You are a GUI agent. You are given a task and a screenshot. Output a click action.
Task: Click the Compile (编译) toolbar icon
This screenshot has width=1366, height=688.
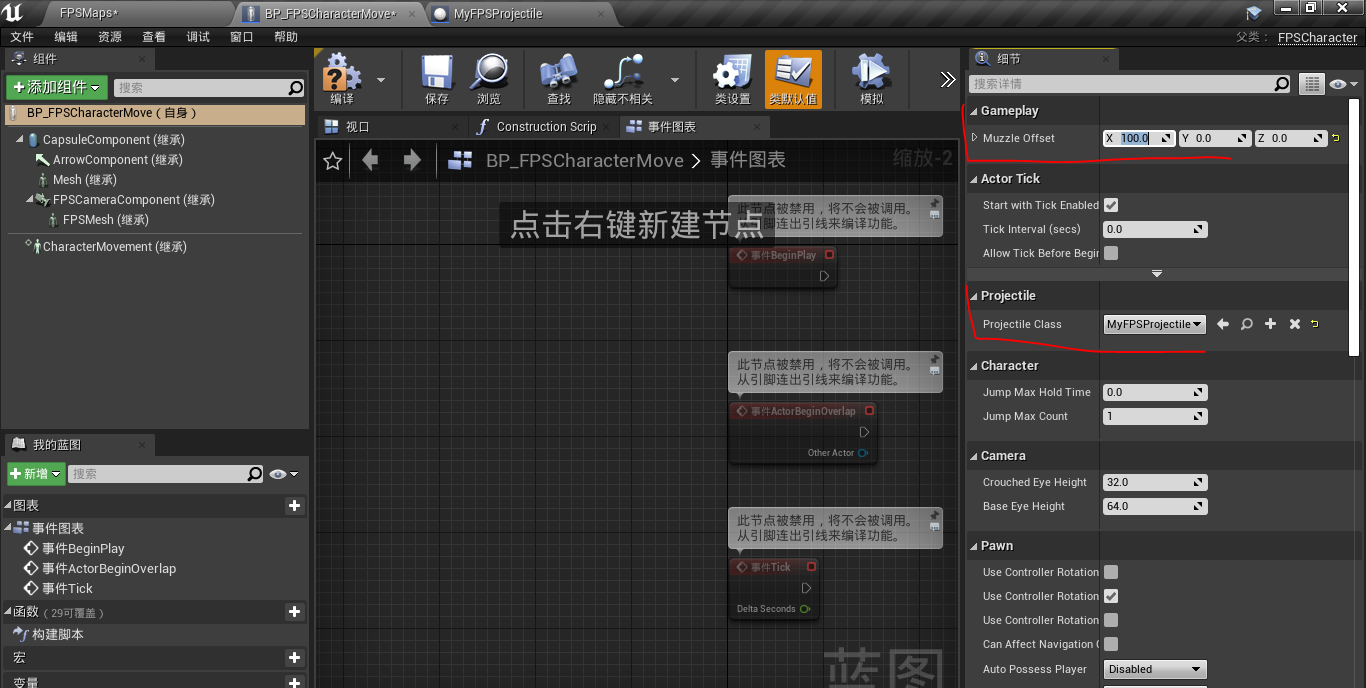pyautogui.click(x=342, y=72)
